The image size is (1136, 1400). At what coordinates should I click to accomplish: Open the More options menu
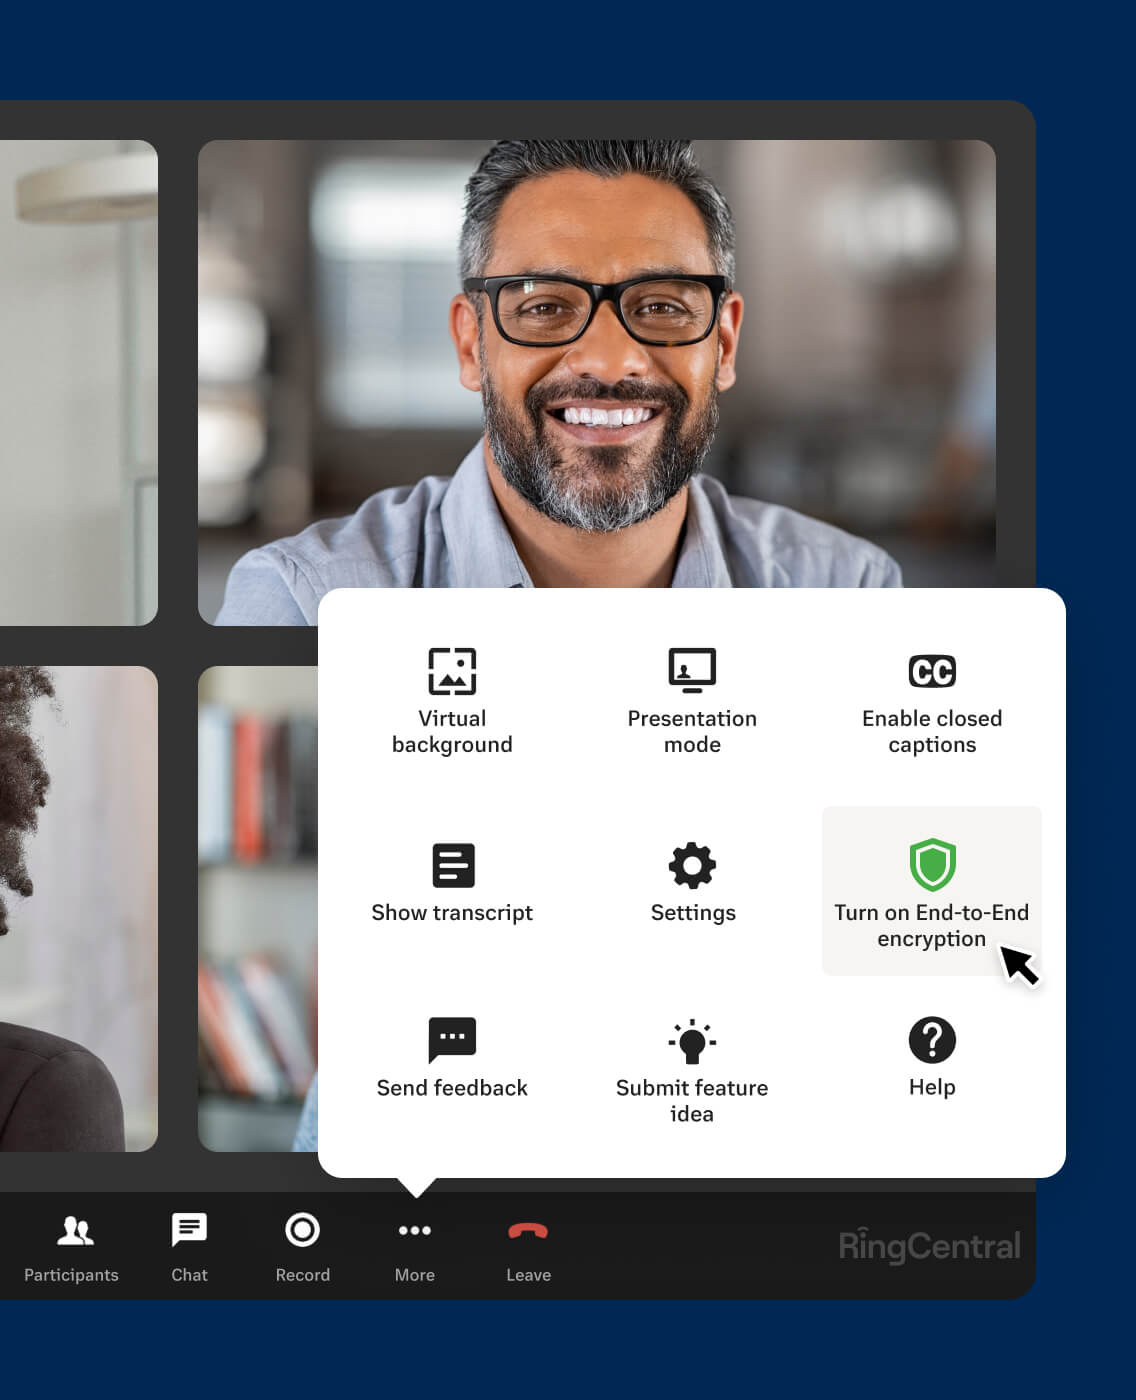414,1245
